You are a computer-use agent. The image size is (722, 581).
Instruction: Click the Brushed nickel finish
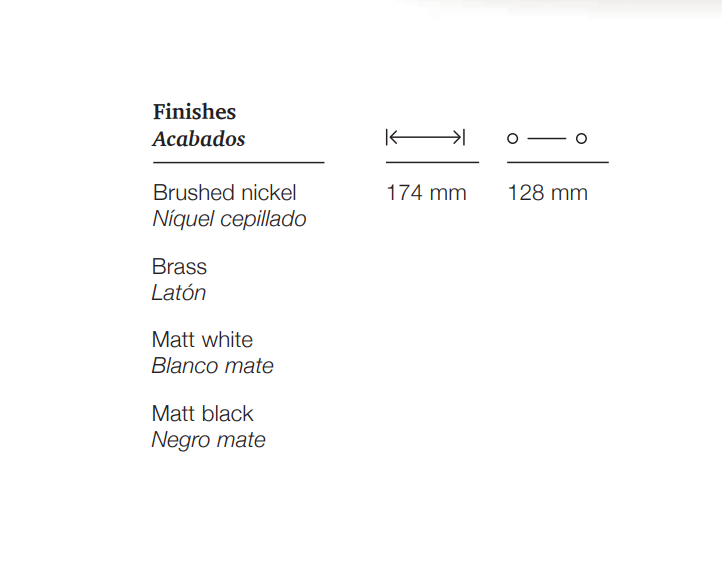coord(225,192)
